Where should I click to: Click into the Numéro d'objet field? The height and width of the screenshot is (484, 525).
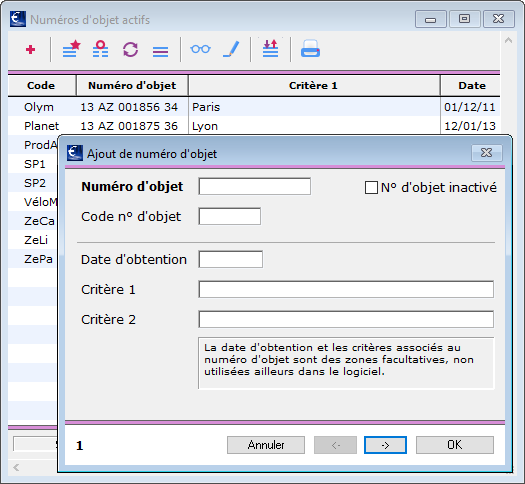click(x=255, y=186)
